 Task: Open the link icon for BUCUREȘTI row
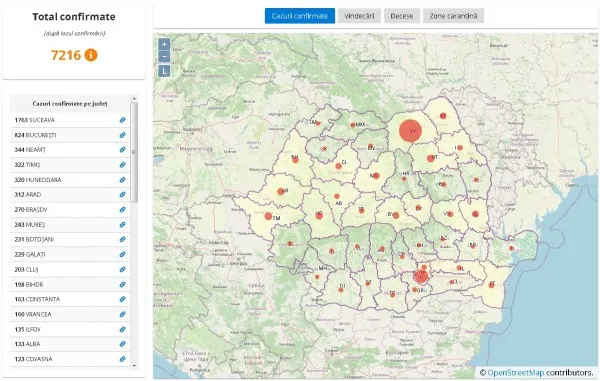click(x=122, y=135)
